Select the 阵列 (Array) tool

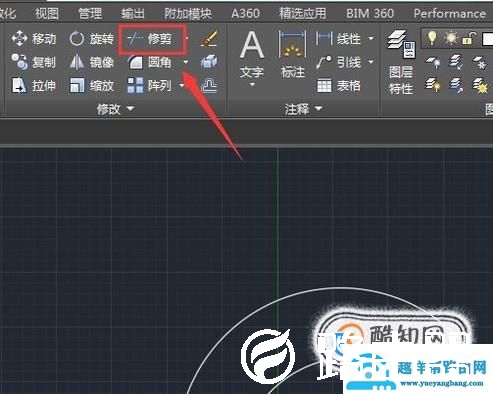coord(150,86)
